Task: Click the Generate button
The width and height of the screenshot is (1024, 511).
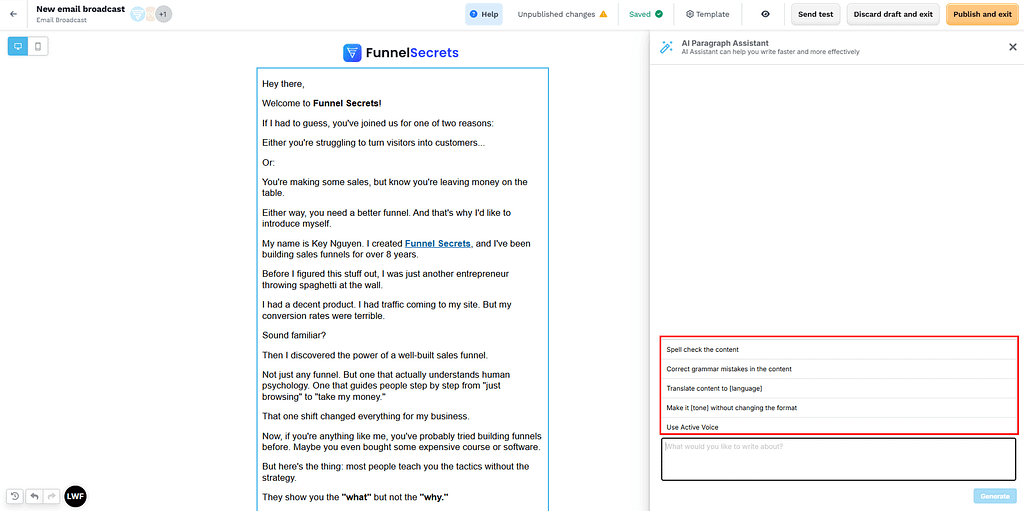Action: [995, 496]
